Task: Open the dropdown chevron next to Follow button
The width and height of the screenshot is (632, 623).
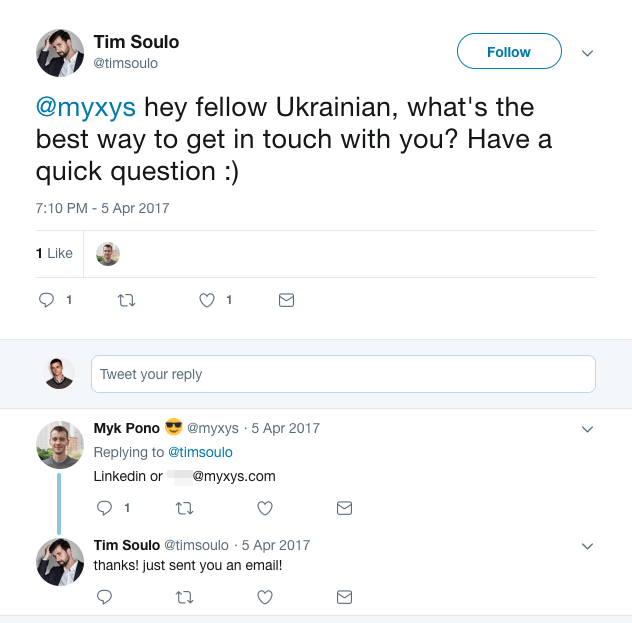Action: pyautogui.click(x=587, y=53)
